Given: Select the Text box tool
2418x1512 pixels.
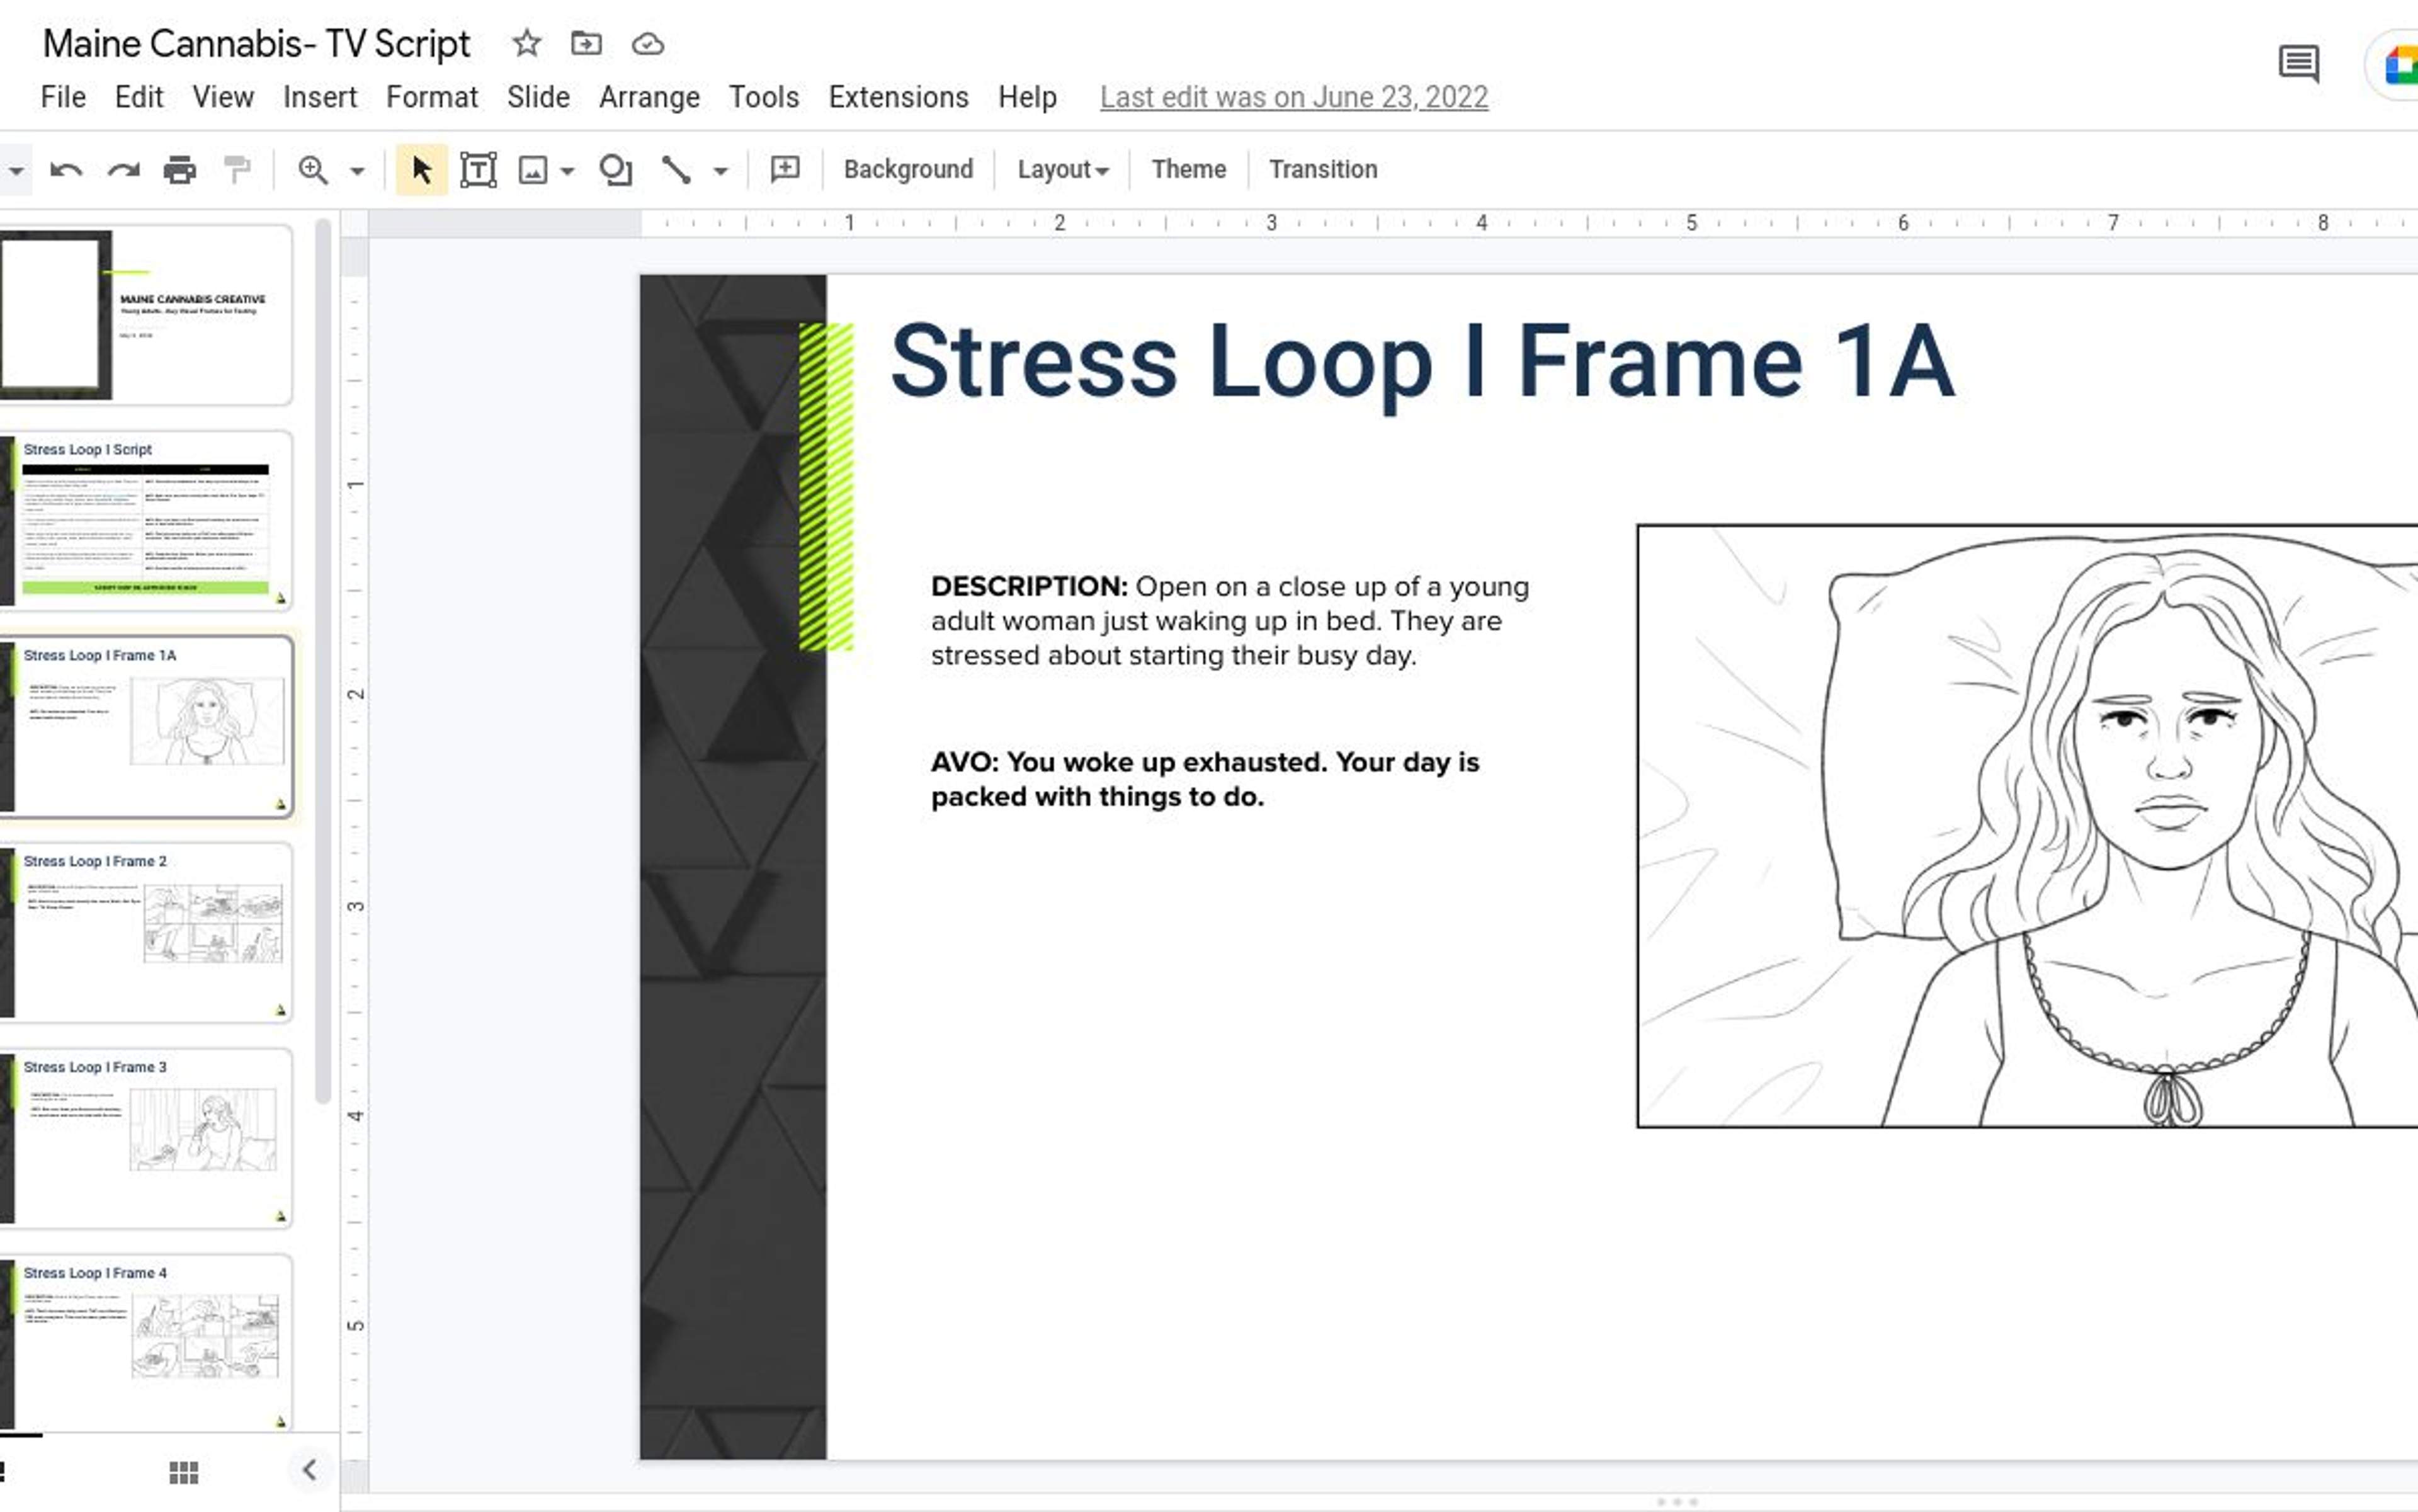Looking at the screenshot, I should tap(478, 170).
